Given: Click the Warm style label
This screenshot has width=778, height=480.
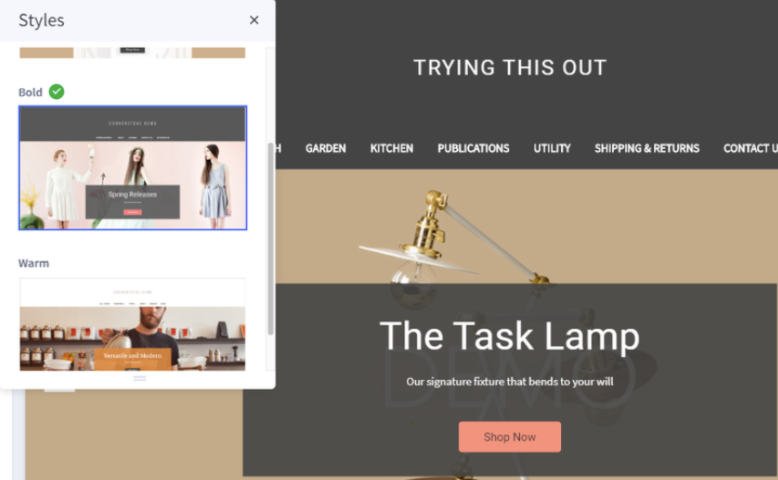Looking at the screenshot, I should (x=34, y=263).
